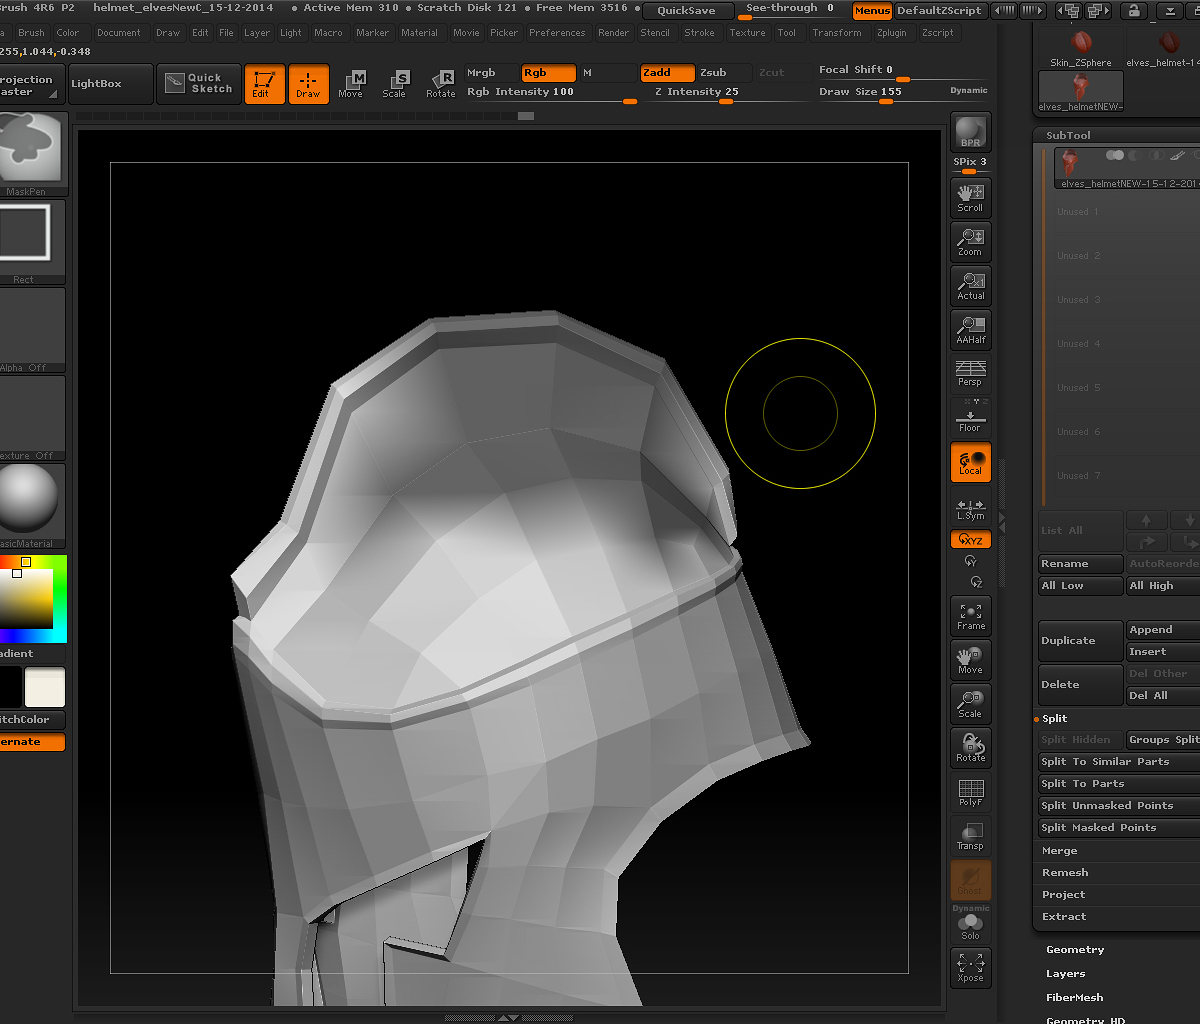Viewport: 1200px width, 1024px height.
Task: Click the white main color swatch
Action: pos(45,688)
